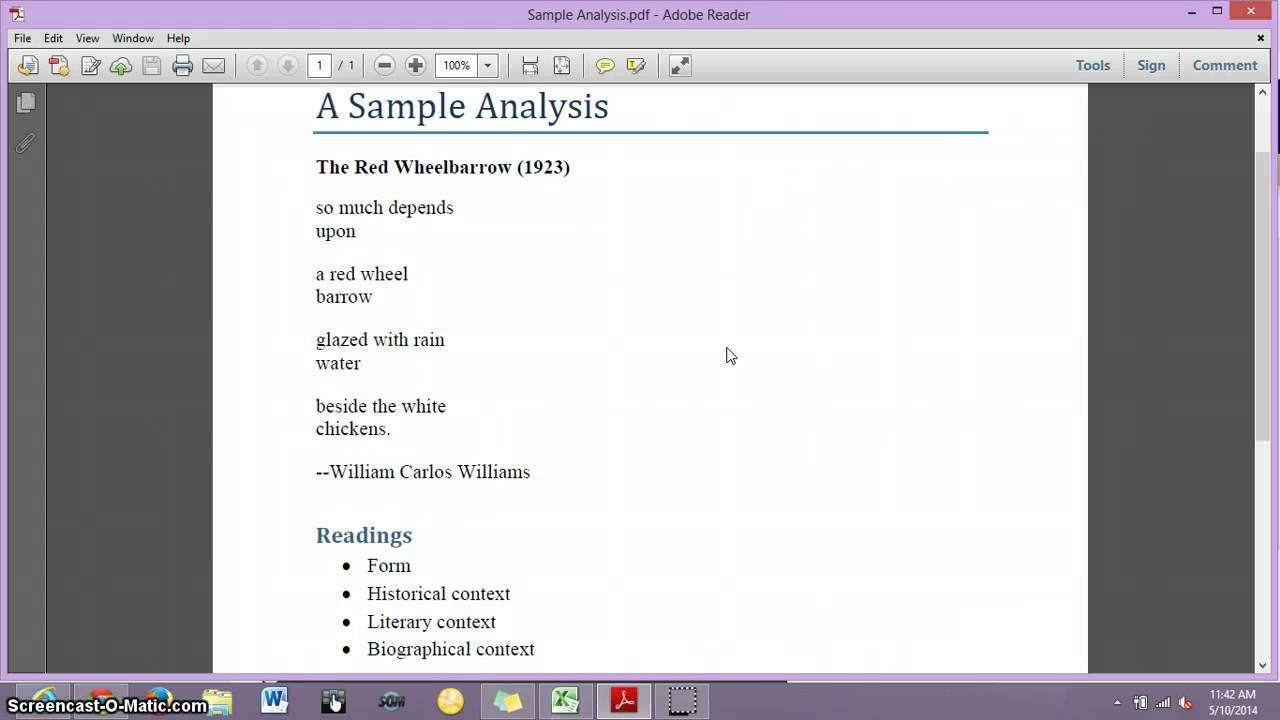Click the line 'glazed with rain'

coord(380,340)
